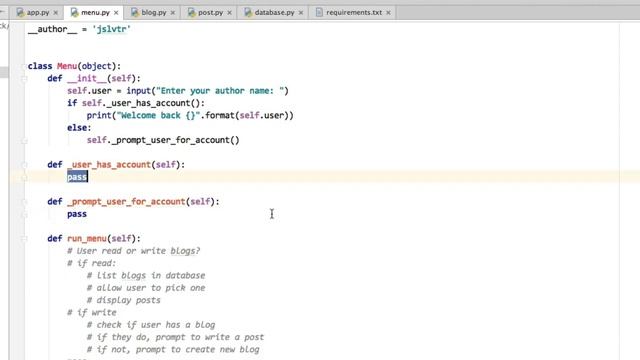The height and width of the screenshot is (360, 640).
Task: Click the "Welcome back {}" string
Action: [158, 116]
